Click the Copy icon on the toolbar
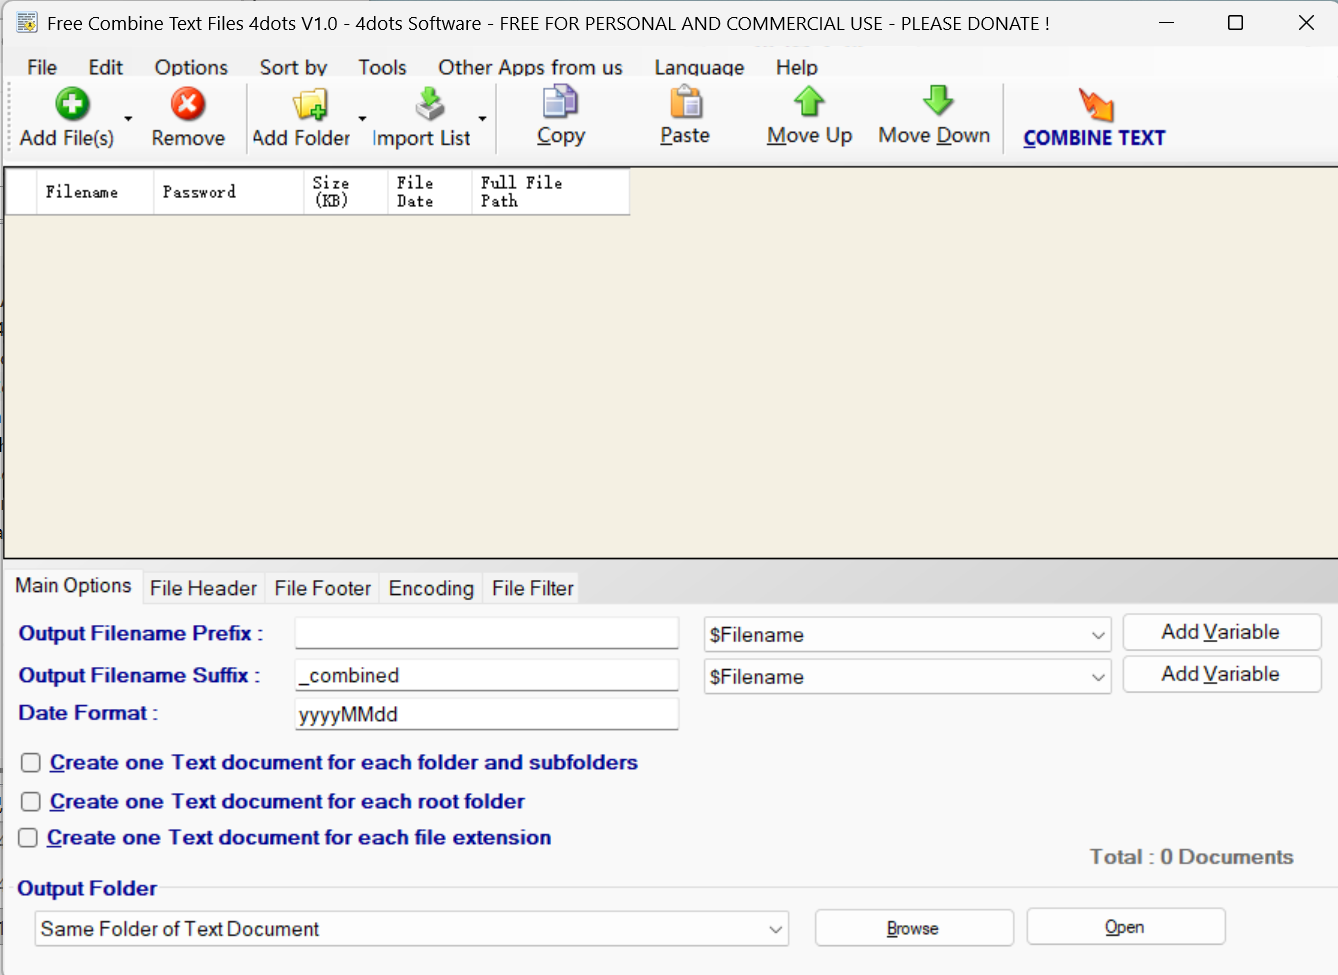Screen dimensions: 1338x975 point(560,107)
